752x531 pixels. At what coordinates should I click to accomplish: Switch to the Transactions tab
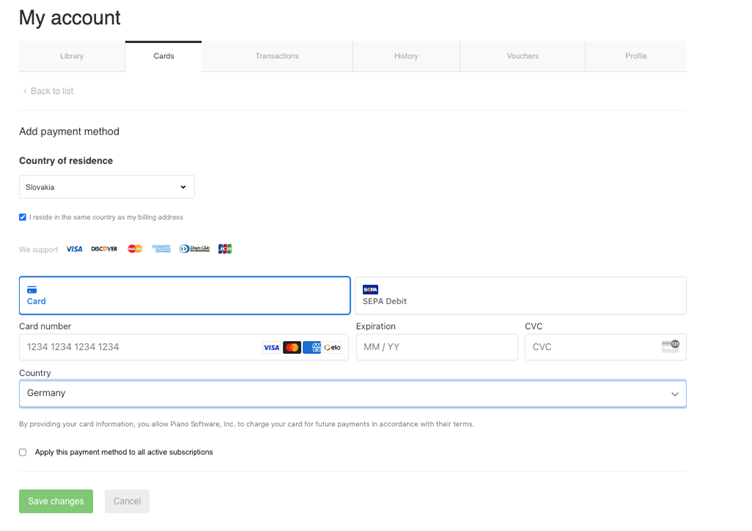tap(277, 56)
